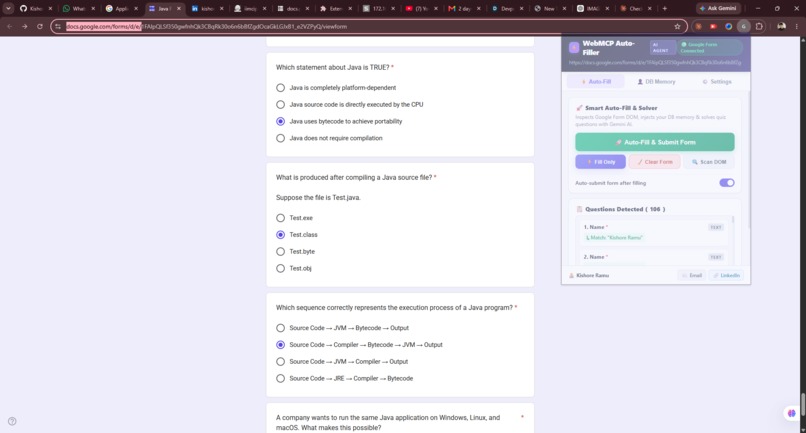The image size is (806, 433).
Task: Open the LinkedIn link in panel footer
Action: coord(726,275)
